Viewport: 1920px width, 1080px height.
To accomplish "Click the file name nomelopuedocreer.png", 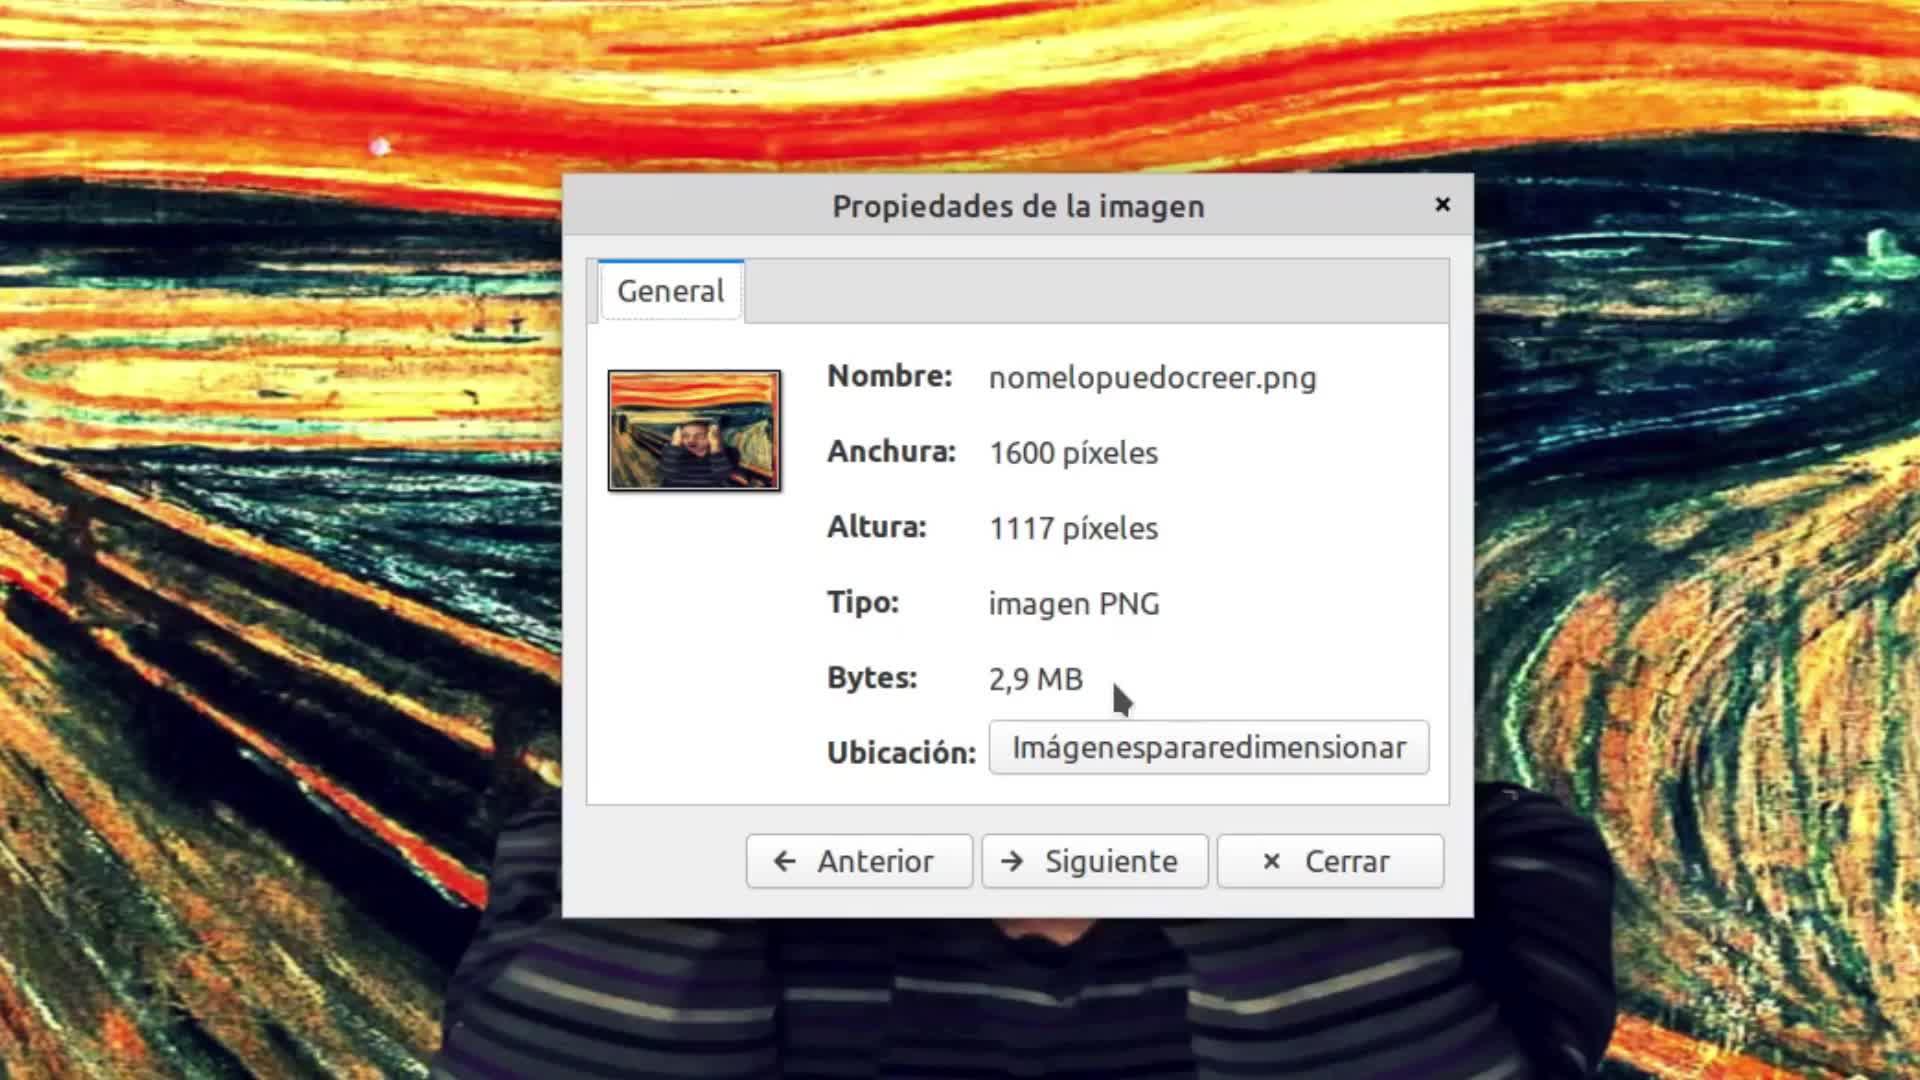I will click(1152, 378).
